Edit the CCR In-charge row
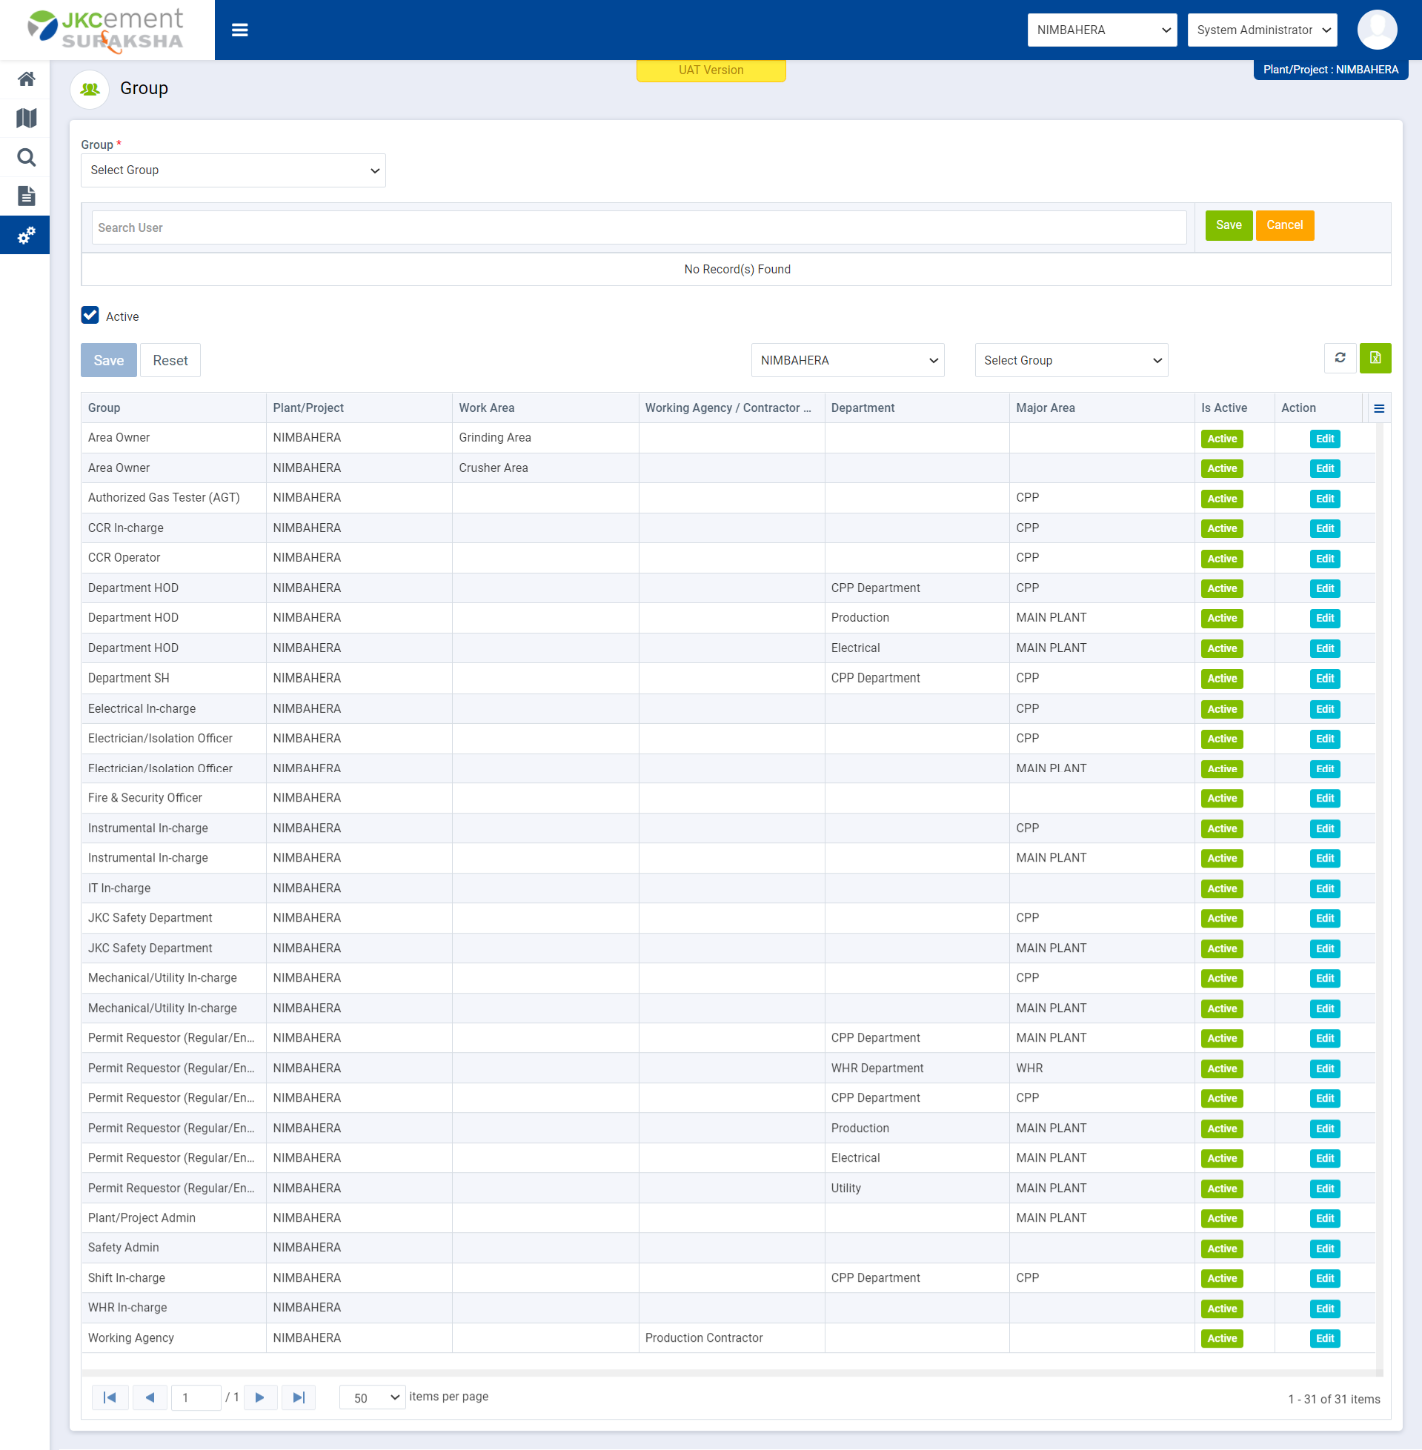Image resolution: width=1422 pixels, height=1450 pixels. pos(1325,529)
